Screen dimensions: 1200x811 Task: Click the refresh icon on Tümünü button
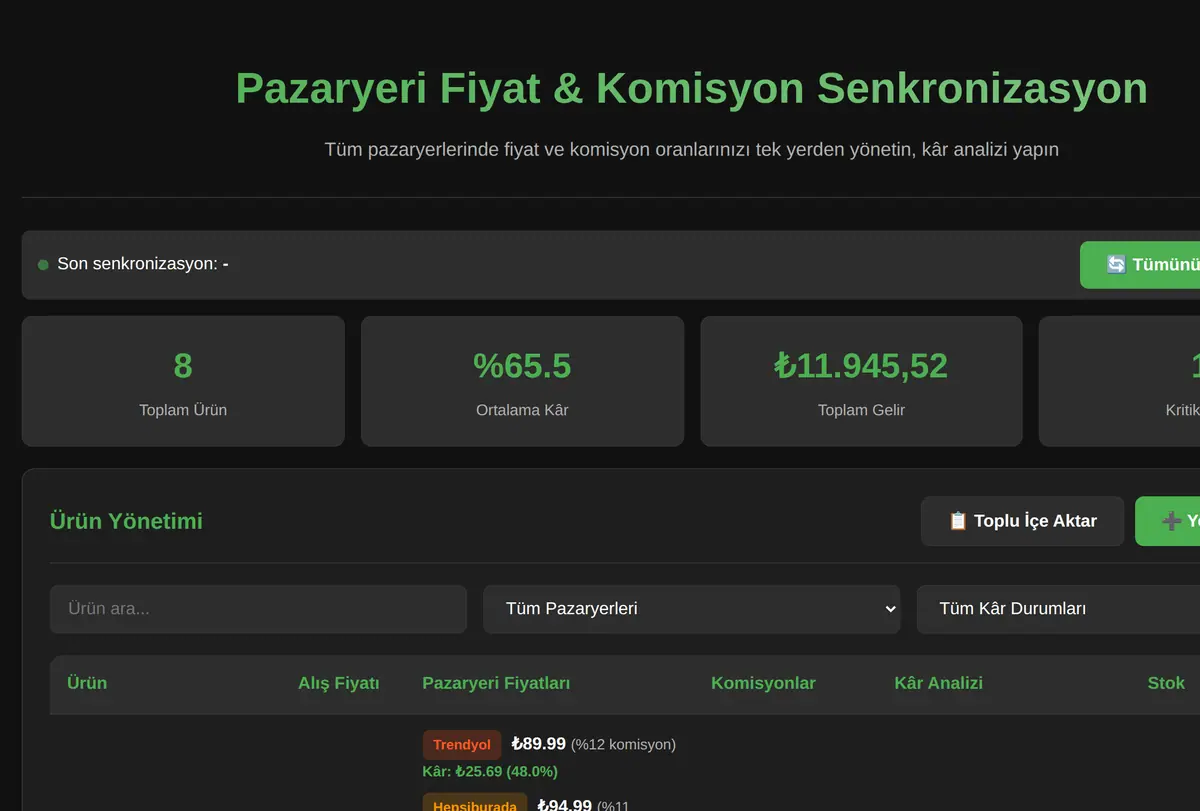coord(1116,265)
